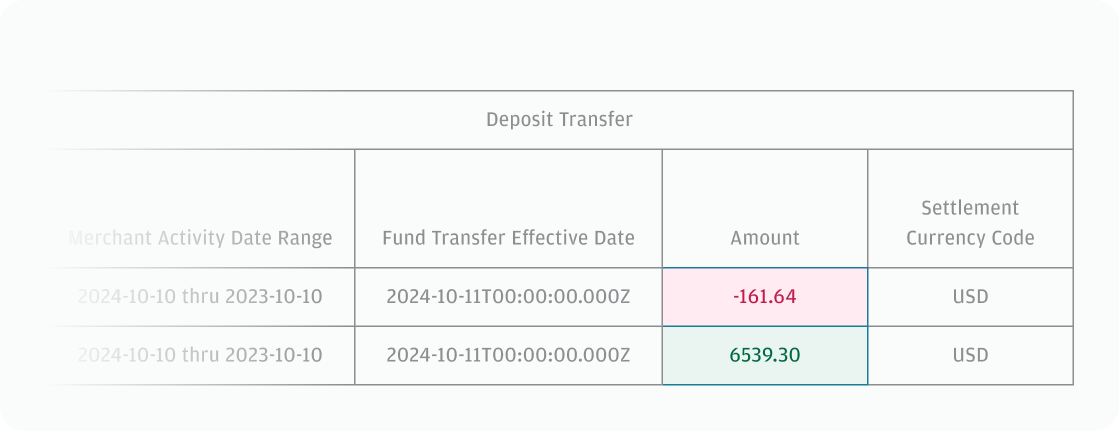The image size is (1119, 431).
Task: Select the Amount column header
Action: tap(765, 238)
